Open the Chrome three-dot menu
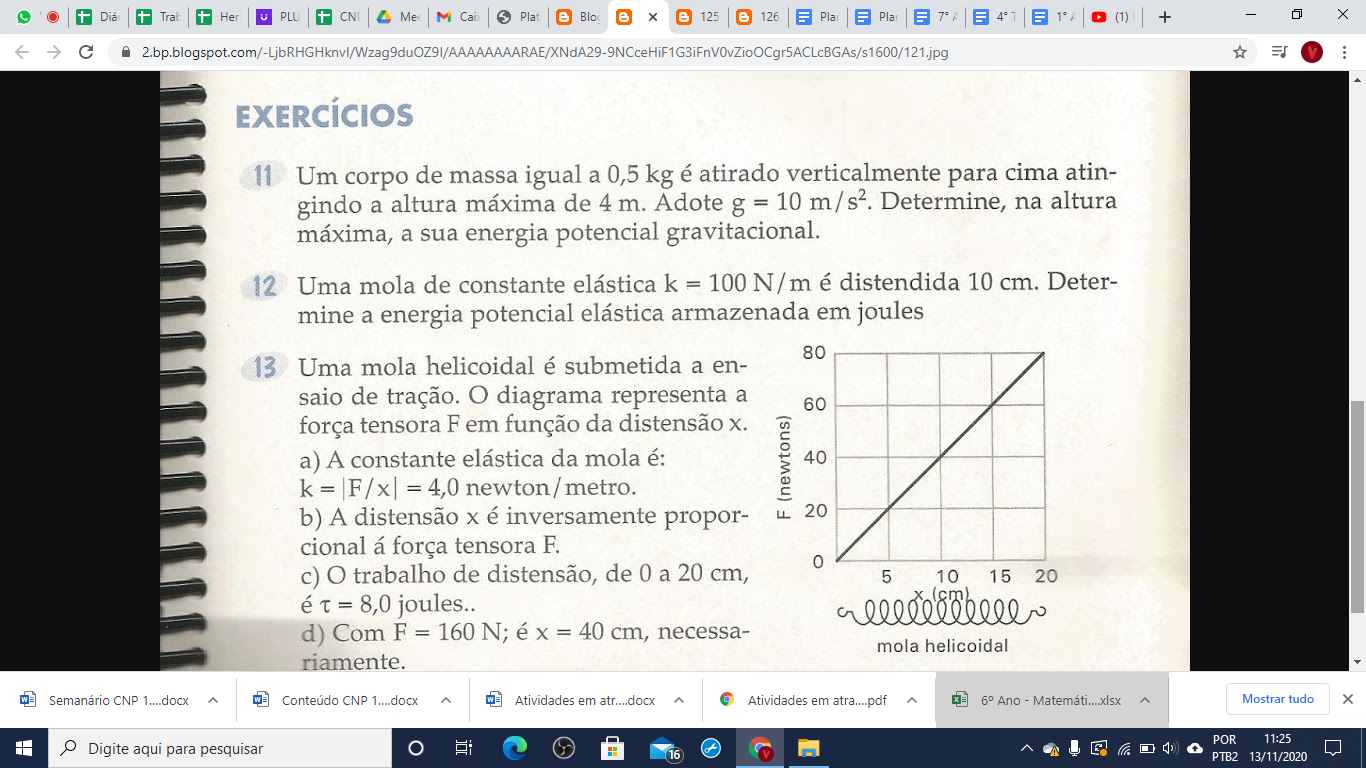Image resolution: width=1366 pixels, height=768 pixels. click(x=1345, y=52)
